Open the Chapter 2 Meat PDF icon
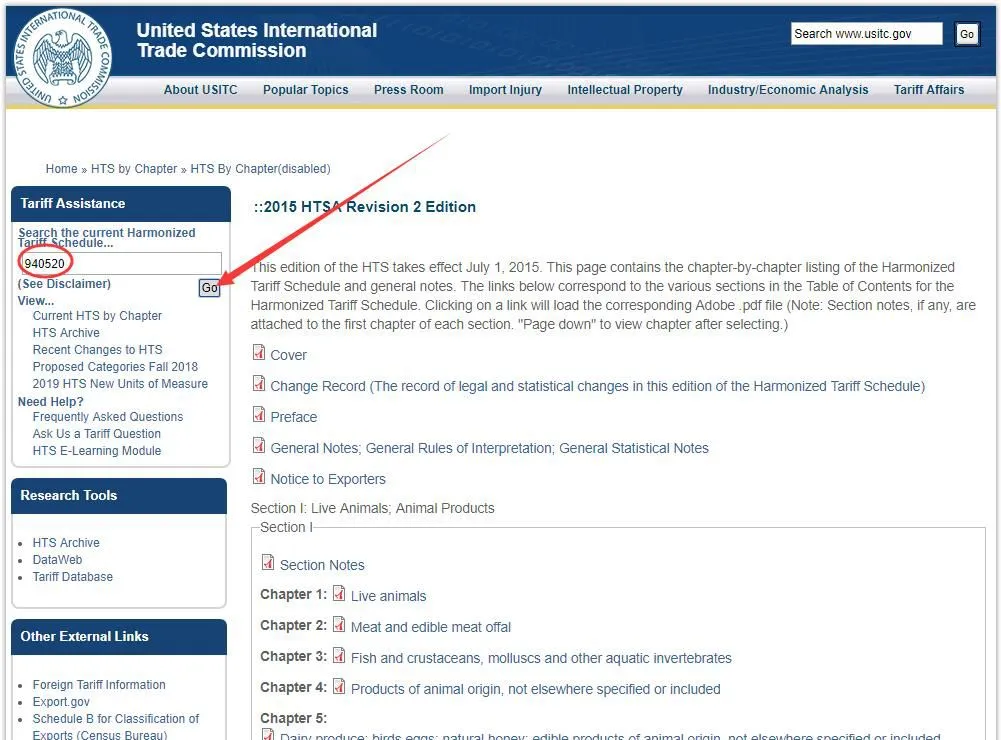Image resolution: width=1001 pixels, height=740 pixels. [339, 624]
